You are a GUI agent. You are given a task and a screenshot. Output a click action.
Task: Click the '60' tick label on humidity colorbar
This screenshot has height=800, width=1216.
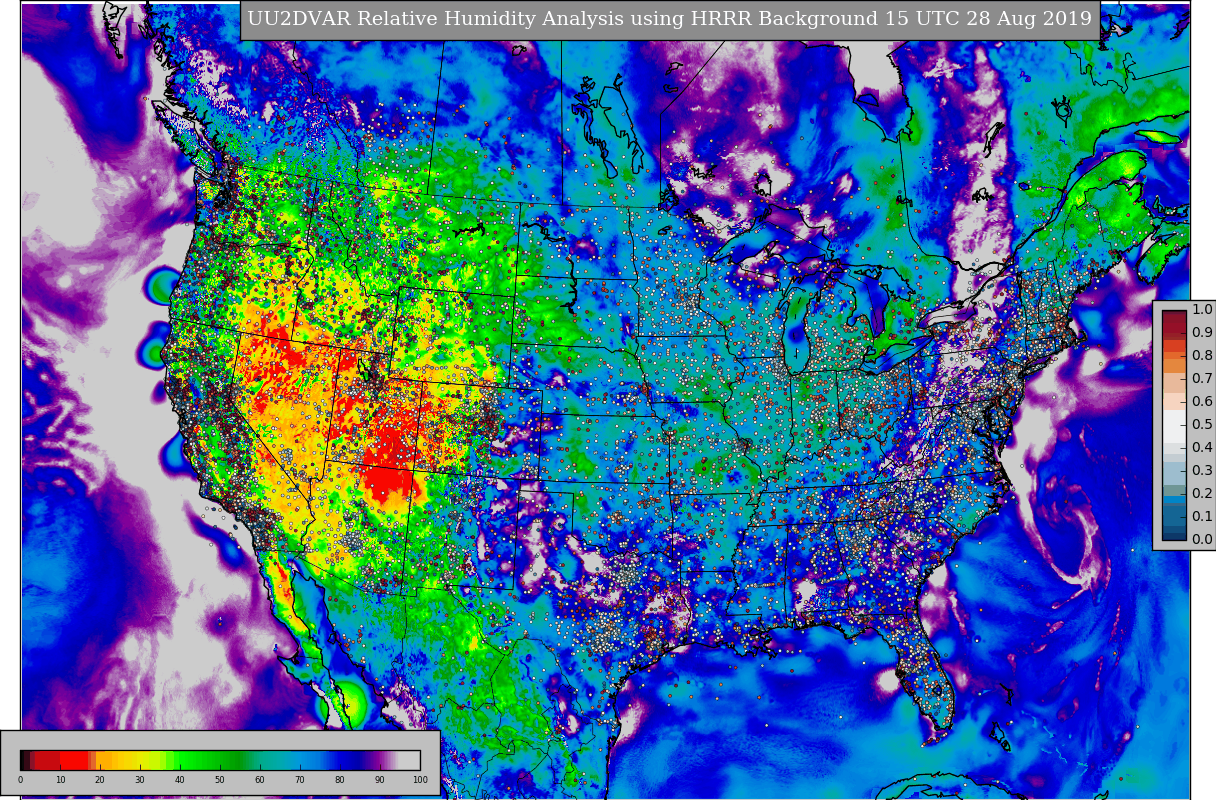[259, 779]
